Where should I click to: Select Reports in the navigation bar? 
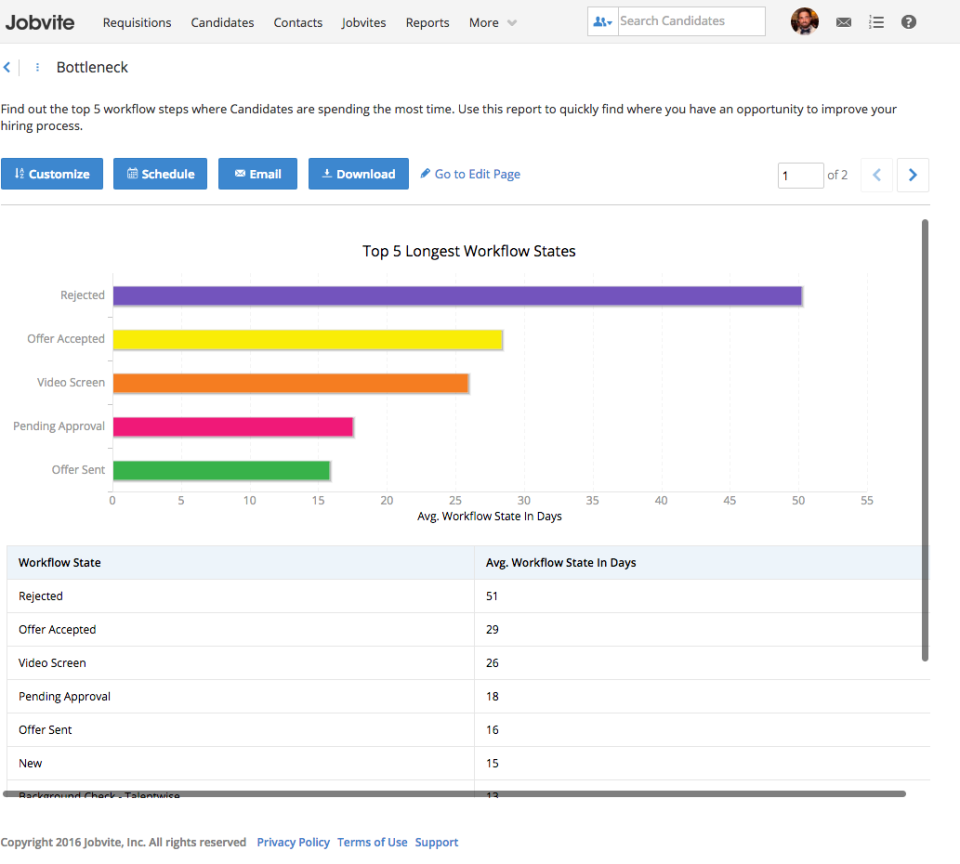[x=427, y=22]
